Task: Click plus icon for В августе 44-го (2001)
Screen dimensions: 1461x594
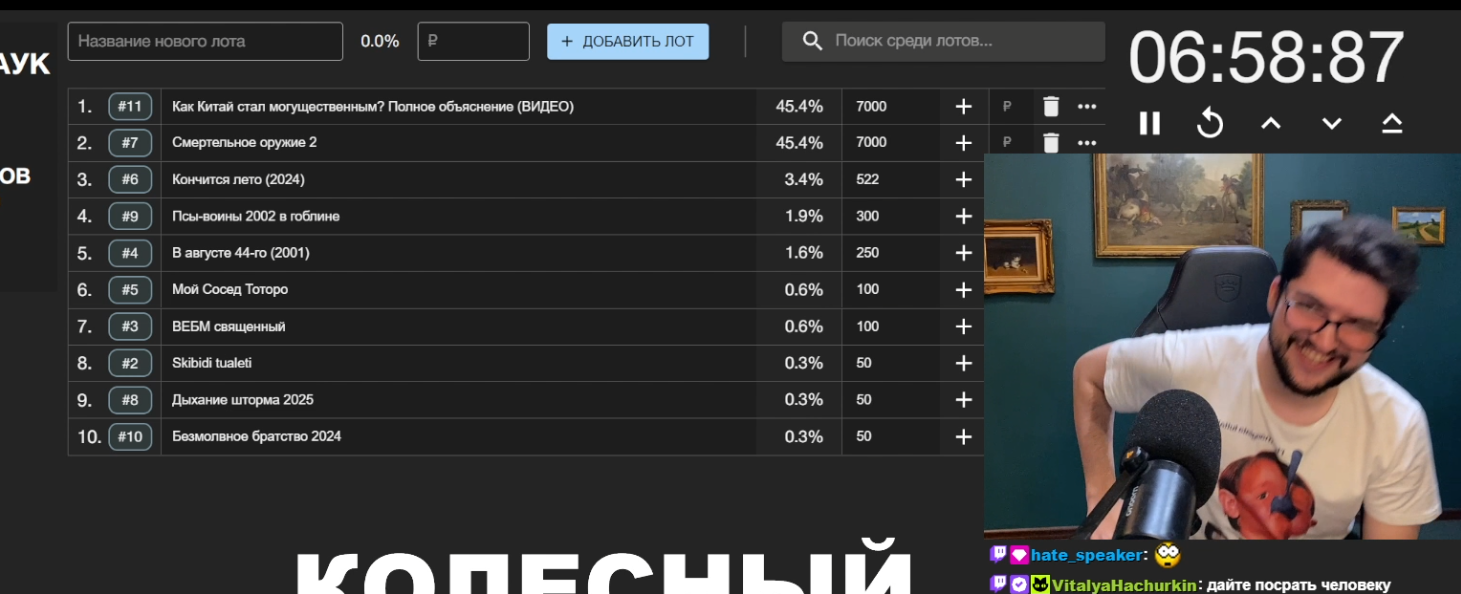Action: pos(963,253)
